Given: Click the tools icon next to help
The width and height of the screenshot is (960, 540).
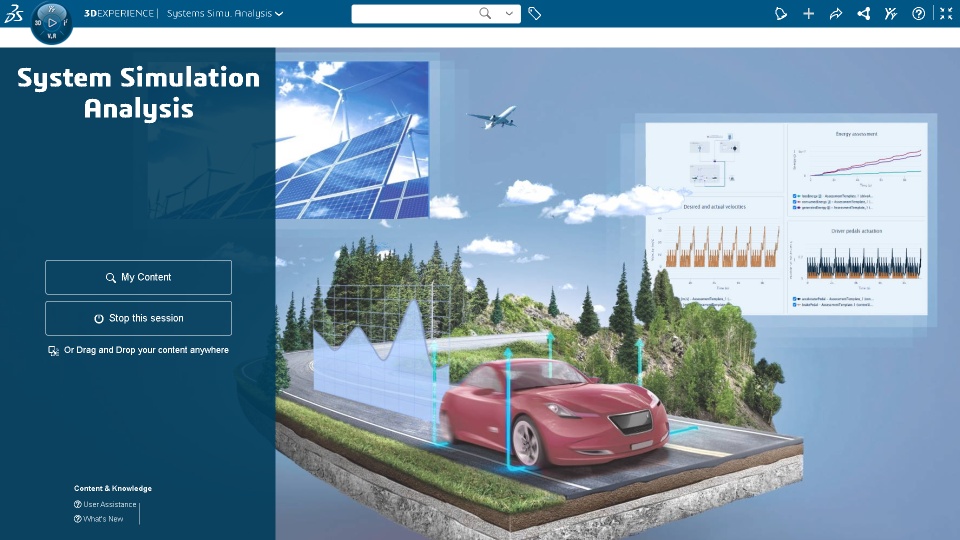Looking at the screenshot, I should coord(891,13).
